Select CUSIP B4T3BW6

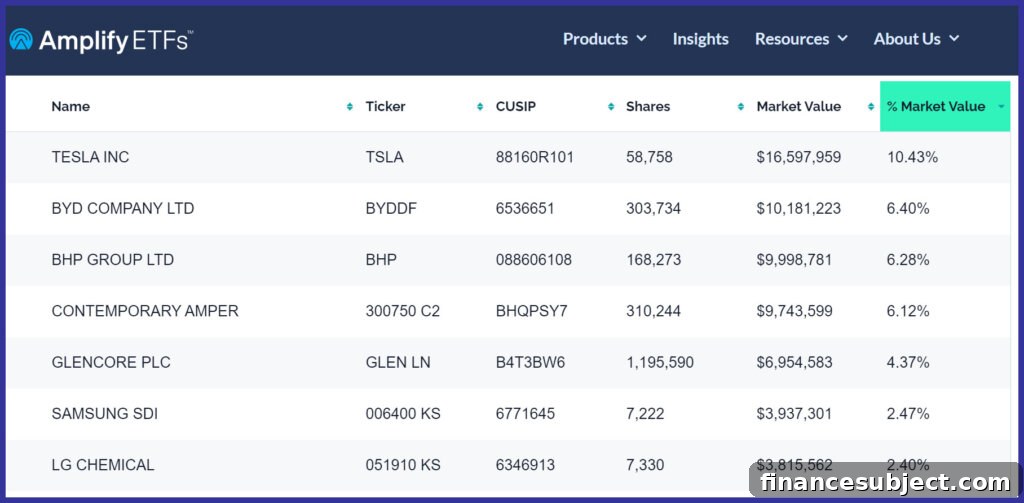[x=530, y=363]
